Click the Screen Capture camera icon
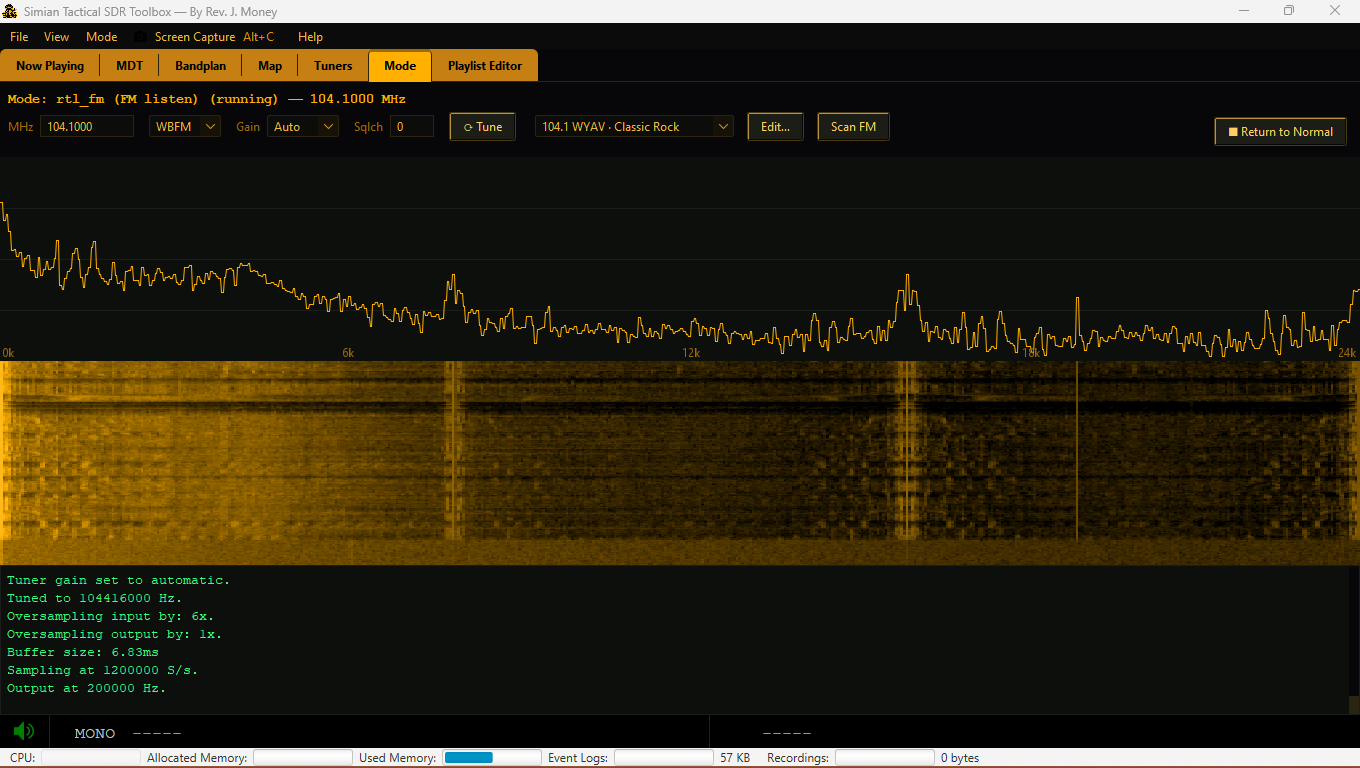The image size is (1360, 768). 140,37
